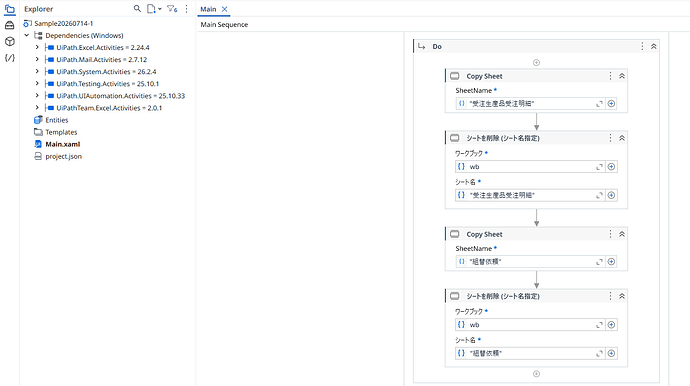Collapse the Dependencies (Windows) node
The image size is (690, 386).
27,35
